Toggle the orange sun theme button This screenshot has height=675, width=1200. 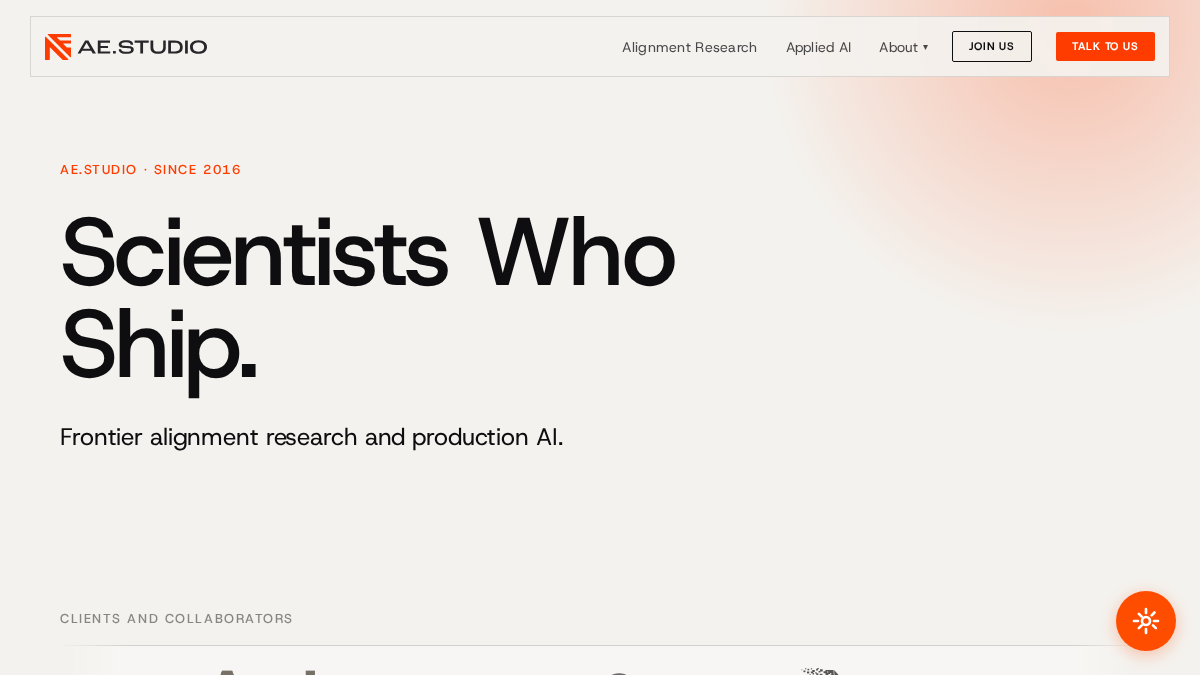pos(1146,621)
